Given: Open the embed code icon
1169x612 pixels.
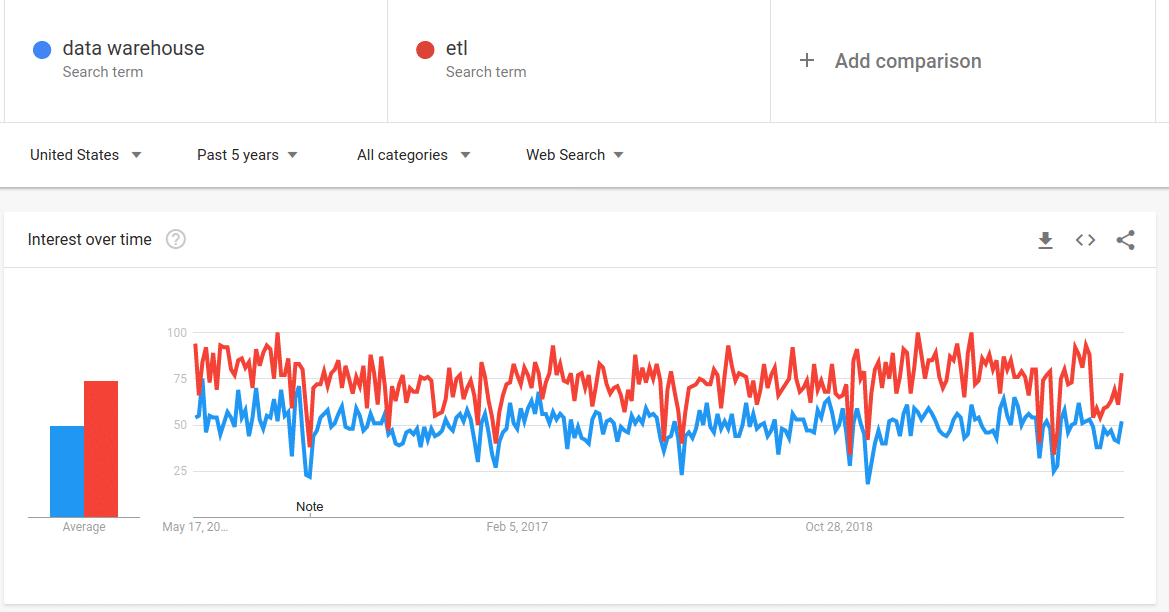Looking at the screenshot, I should pyautogui.click(x=1086, y=240).
